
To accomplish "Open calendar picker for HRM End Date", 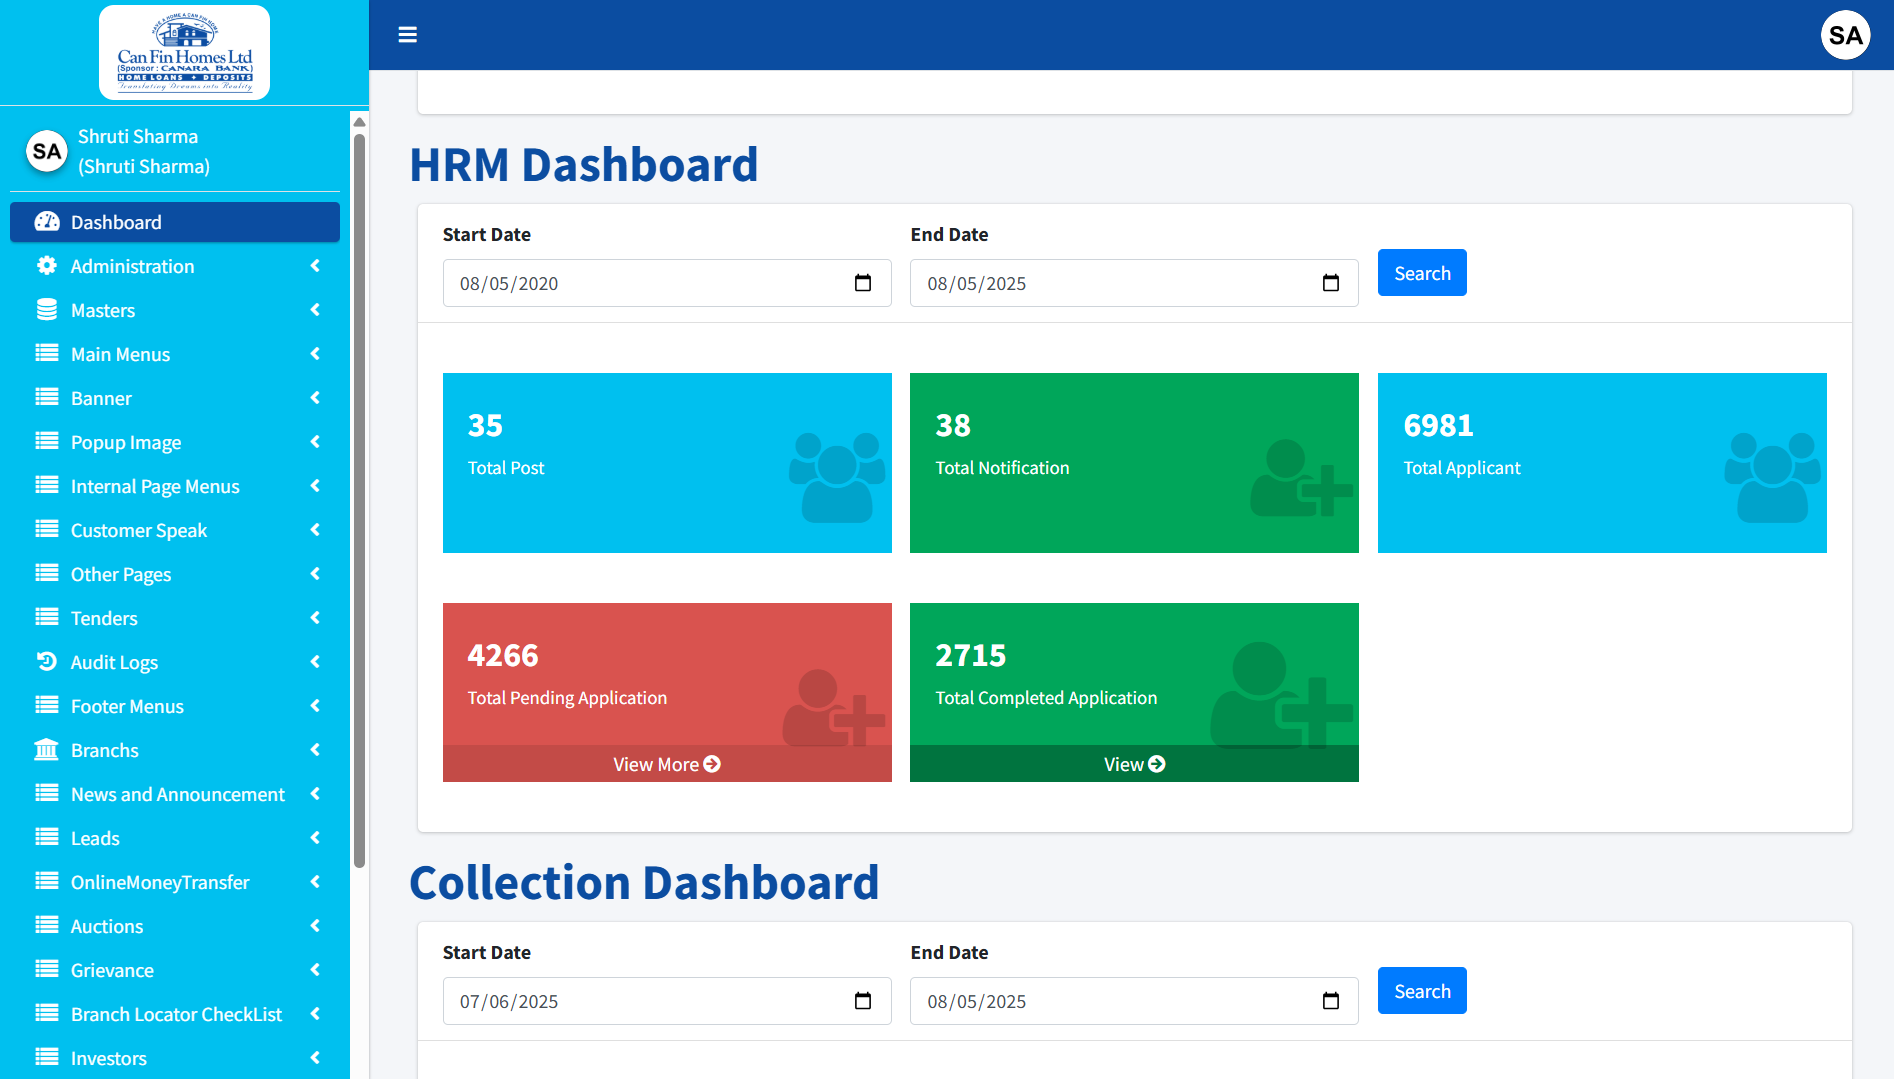I will click(x=1330, y=283).
